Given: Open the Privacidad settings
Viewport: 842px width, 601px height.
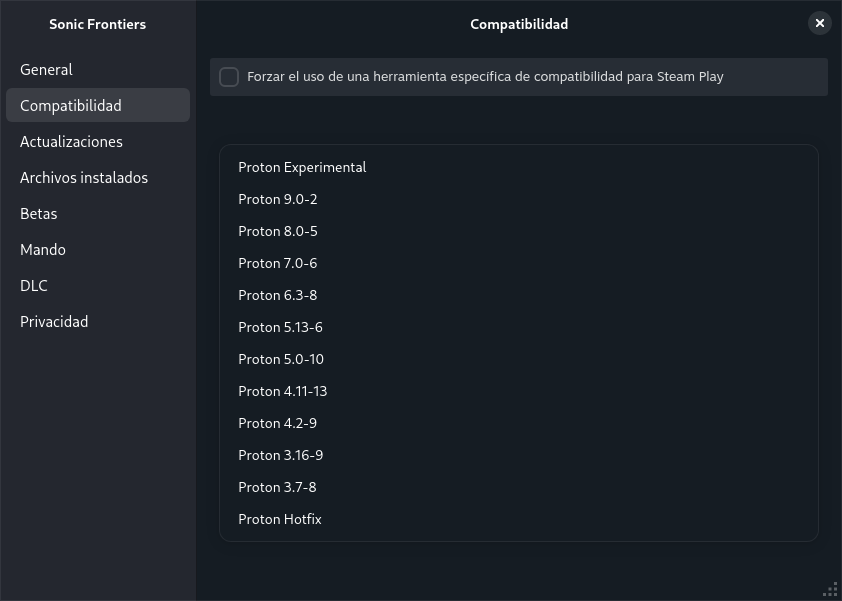Looking at the screenshot, I should pyautogui.click(x=54, y=321).
